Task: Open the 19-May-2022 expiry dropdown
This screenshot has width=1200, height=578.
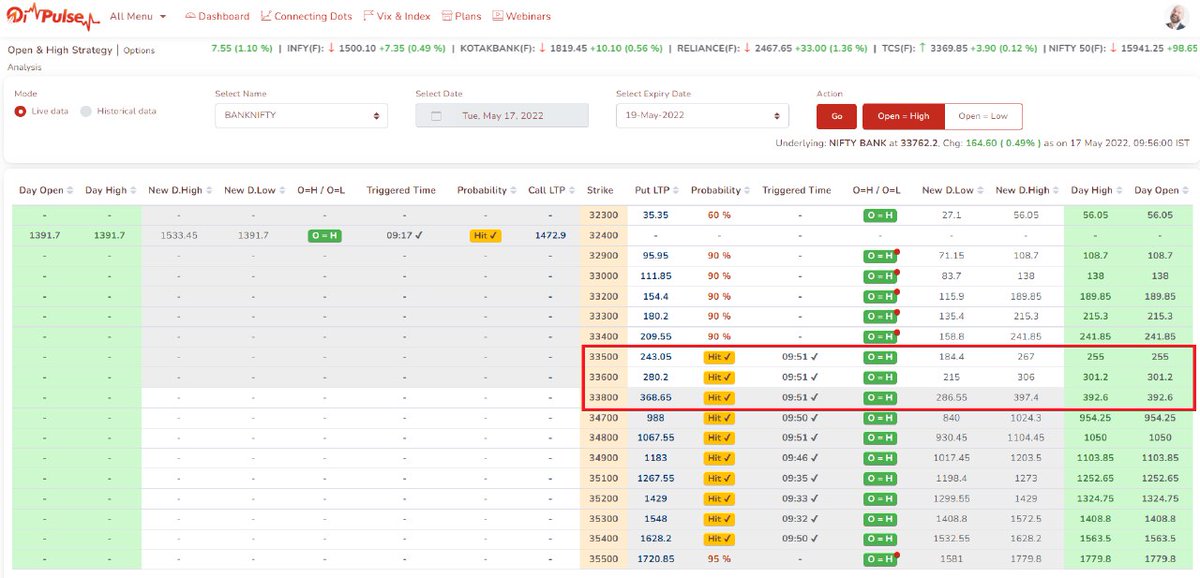Action: pyautogui.click(x=702, y=115)
